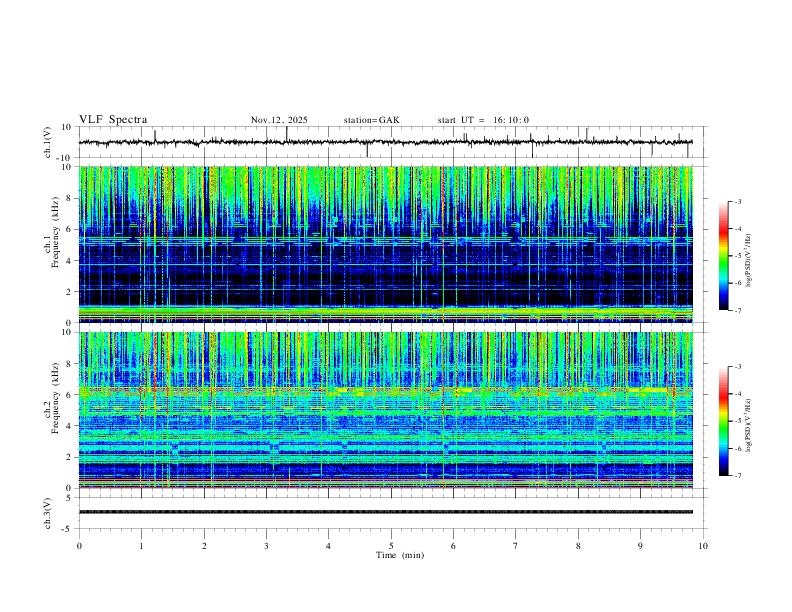The height and width of the screenshot is (612, 792).
Task: Click the log(PSD) label beside ch.2 colorbar
Action: 748,425
